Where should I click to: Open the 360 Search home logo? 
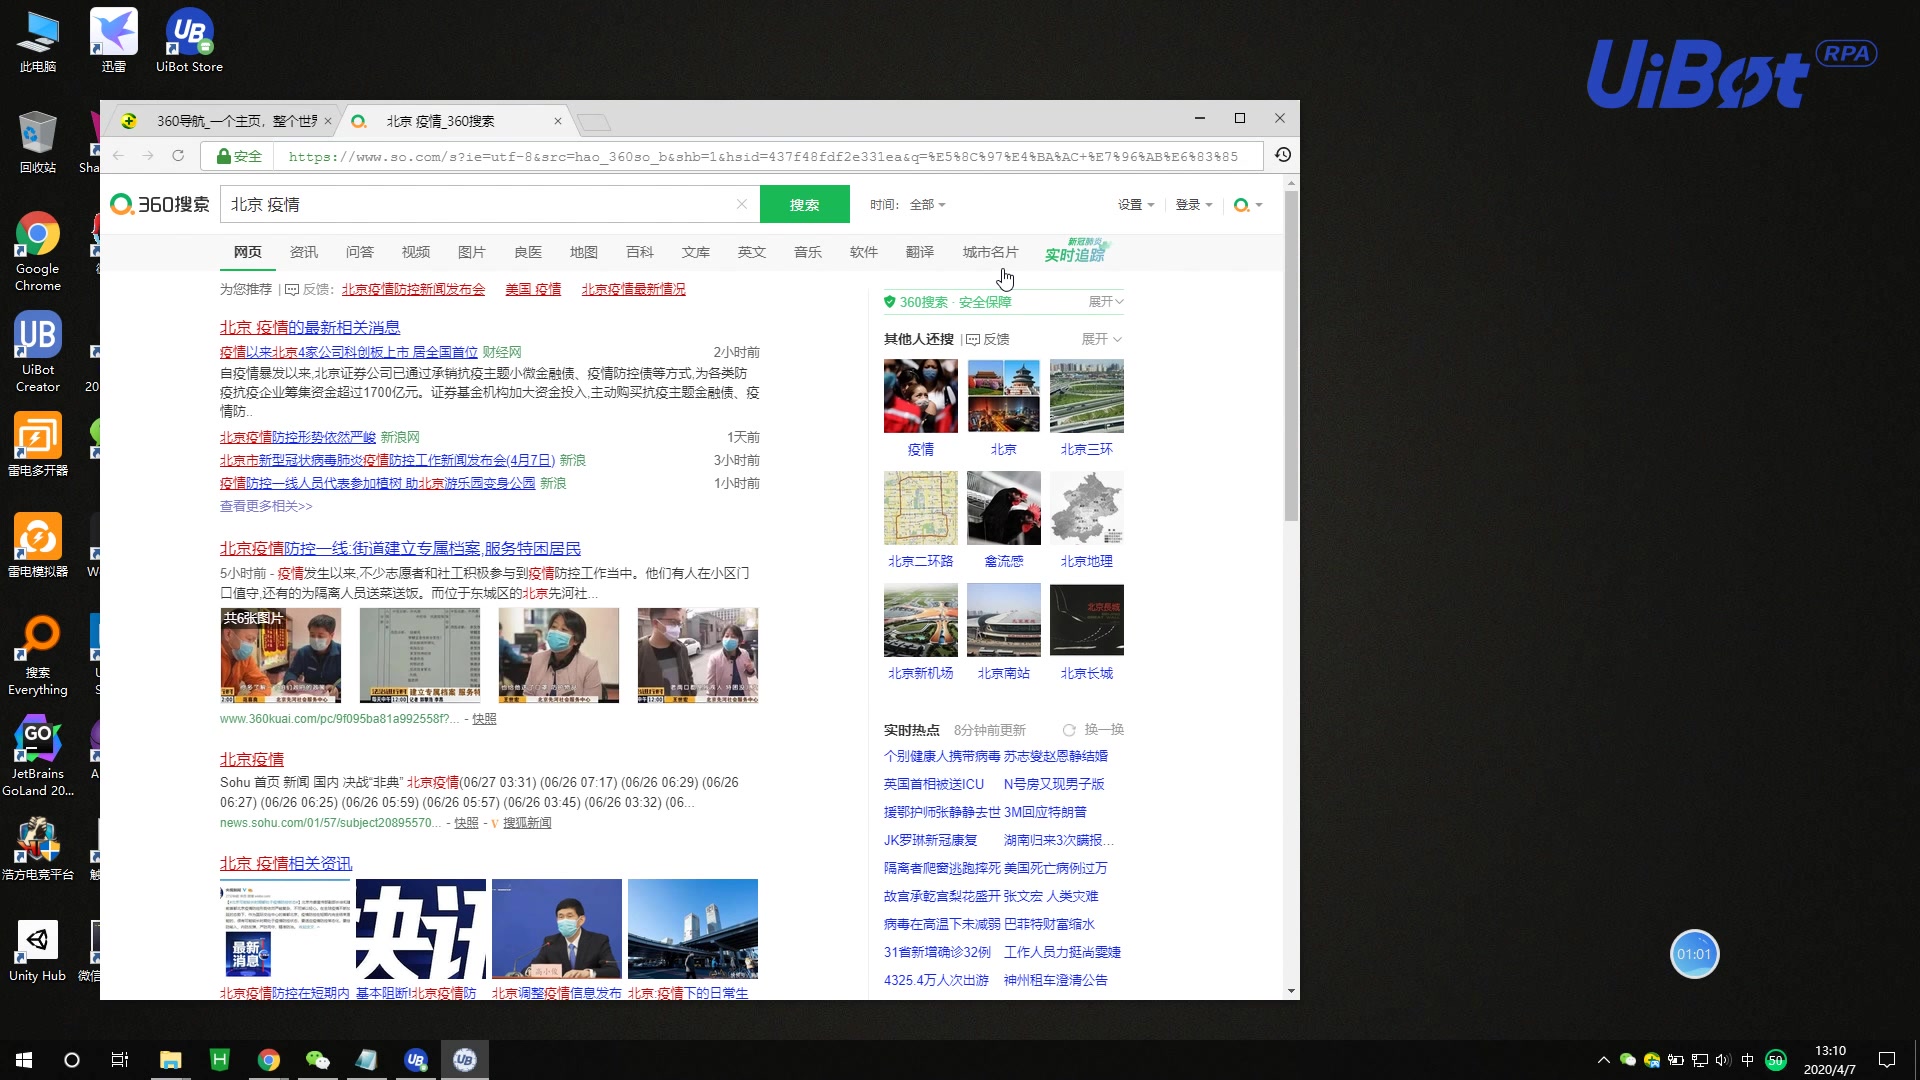(159, 204)
